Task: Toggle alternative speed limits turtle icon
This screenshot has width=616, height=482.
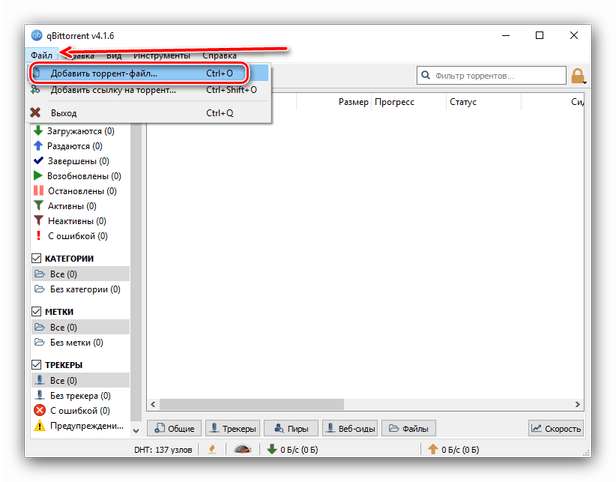Action: (x=243, y=450)
